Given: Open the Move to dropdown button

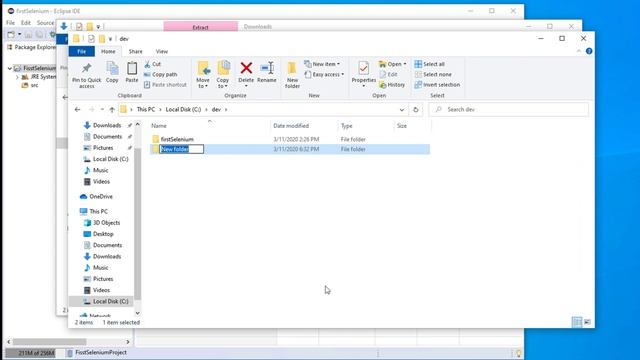Looking at the screenshot, I should coord(203,75).
